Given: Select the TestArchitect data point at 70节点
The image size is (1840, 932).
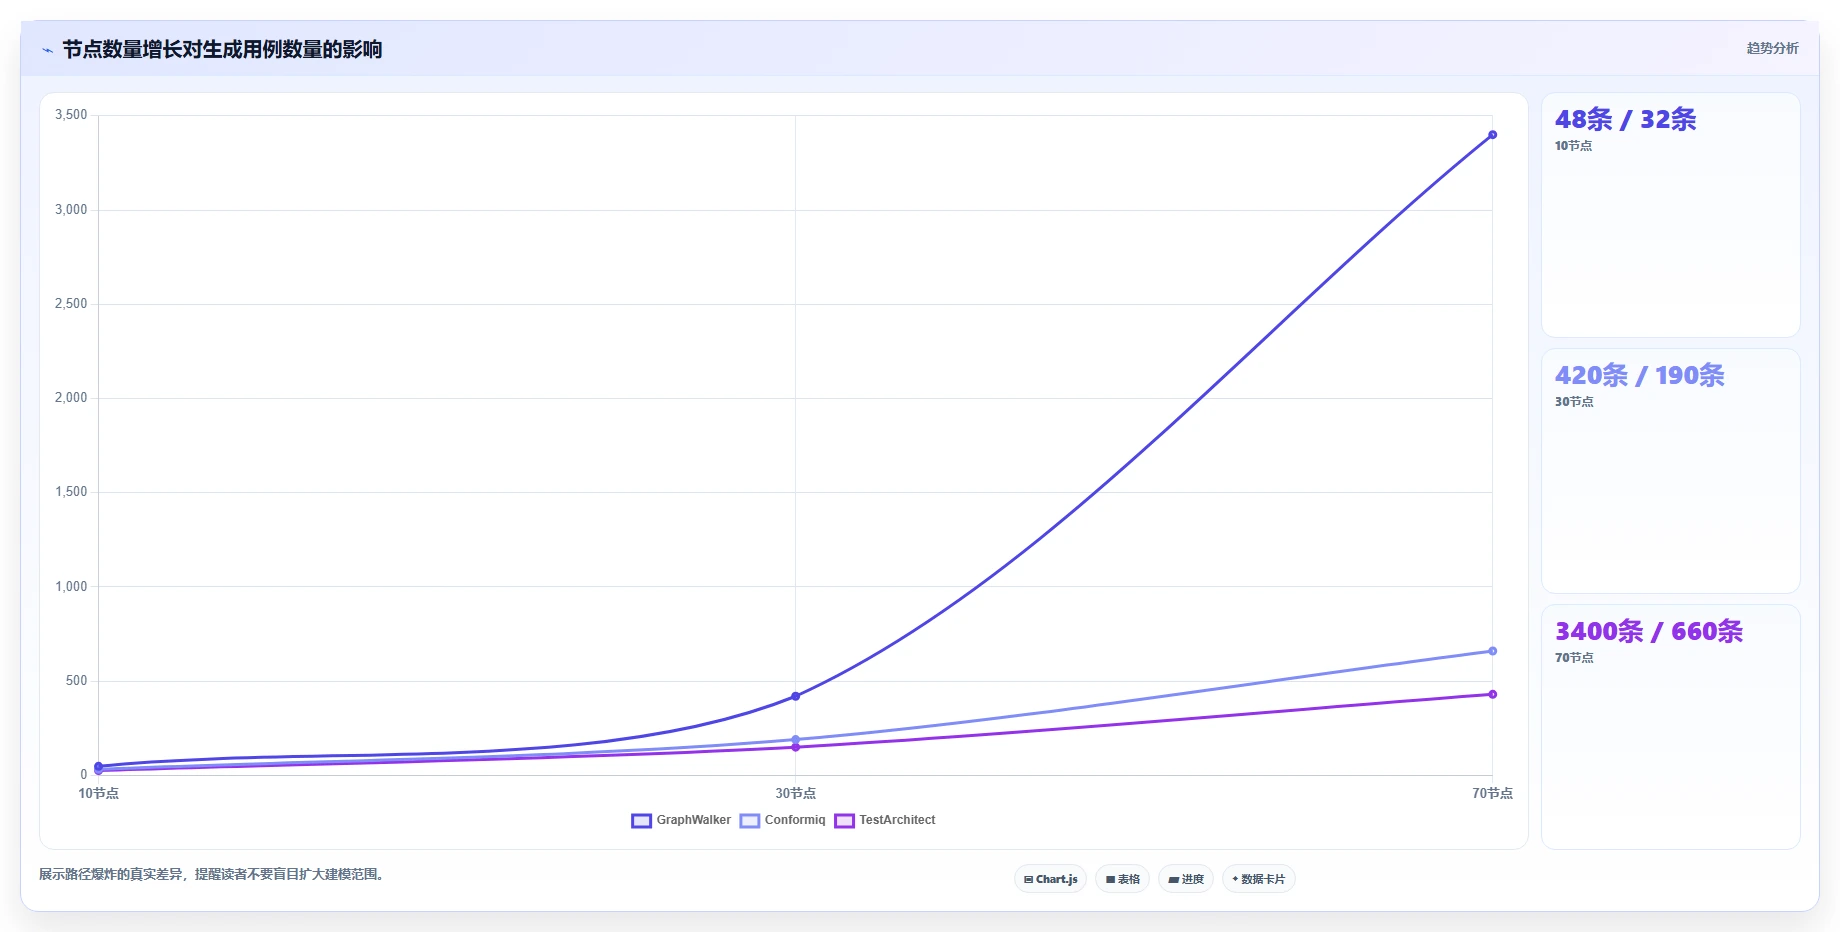Looking at the screenshot, I should tap(1492, 694).
